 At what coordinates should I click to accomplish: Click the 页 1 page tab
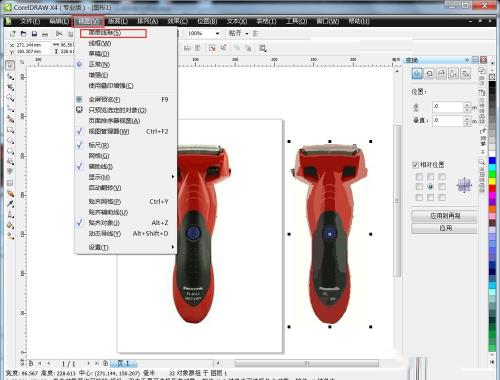[x=123, y=363]
